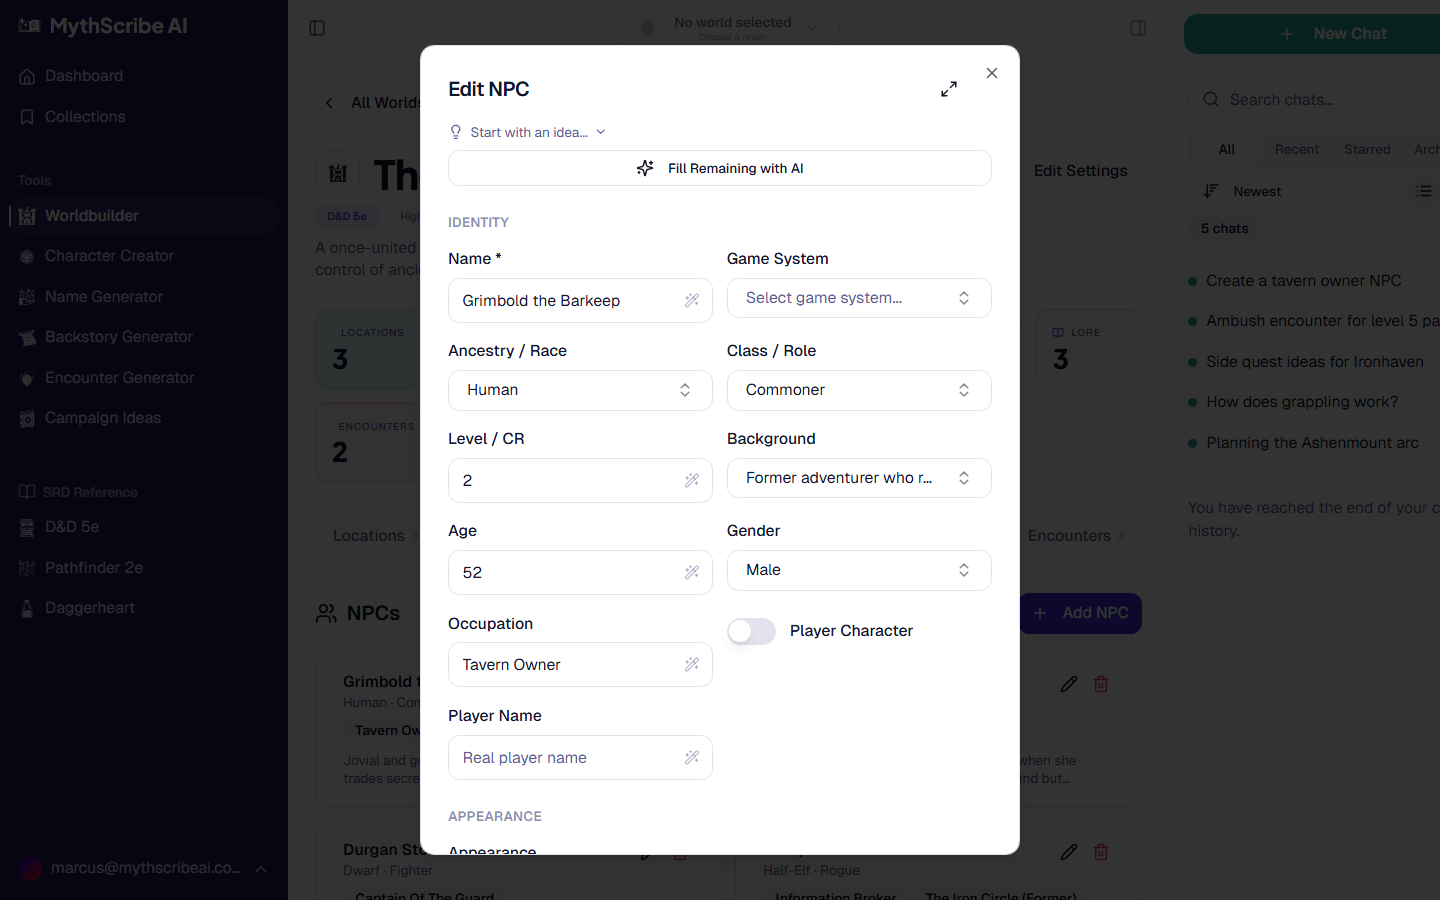The width and height of the screenshot is (1440, 900).
Task: Open the Game System dropdown
Action: point(858,298)
